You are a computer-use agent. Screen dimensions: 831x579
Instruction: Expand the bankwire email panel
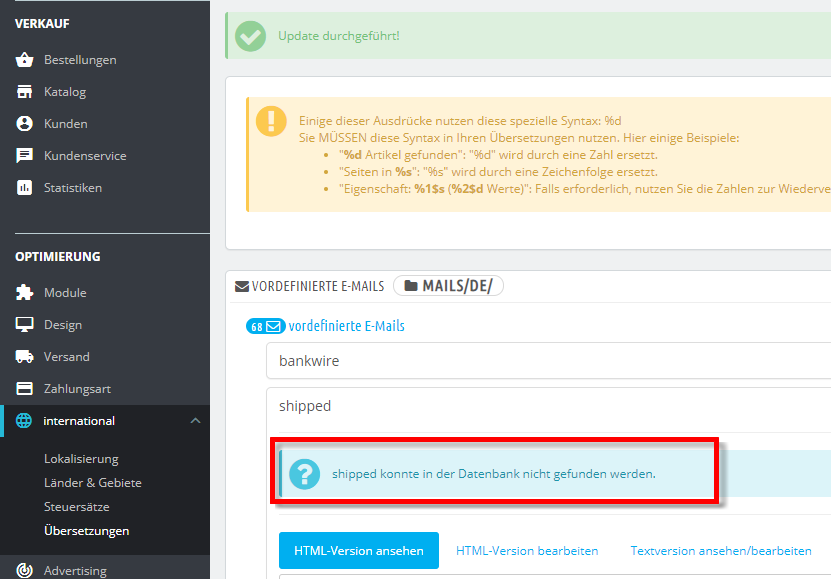[549, 360]
